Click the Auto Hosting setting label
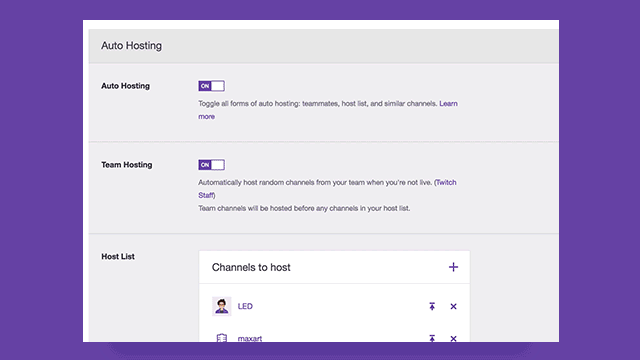The image size is (640, 360). pos(125,86)
